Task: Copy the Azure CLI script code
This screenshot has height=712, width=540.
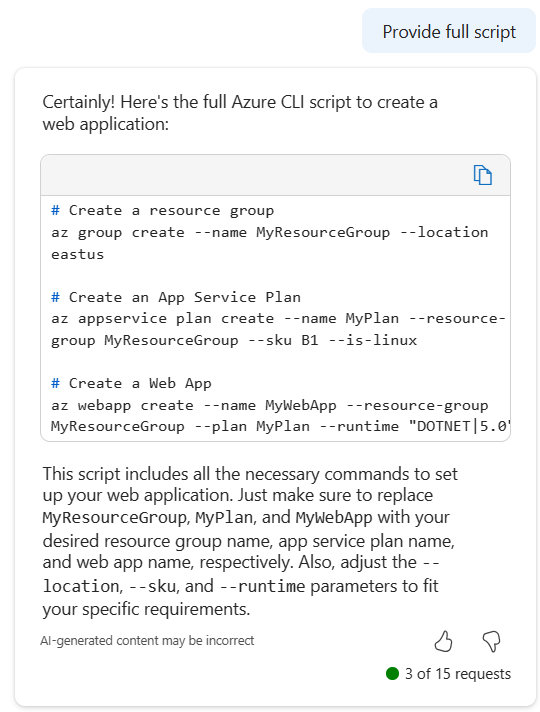Action: [482, 175]
